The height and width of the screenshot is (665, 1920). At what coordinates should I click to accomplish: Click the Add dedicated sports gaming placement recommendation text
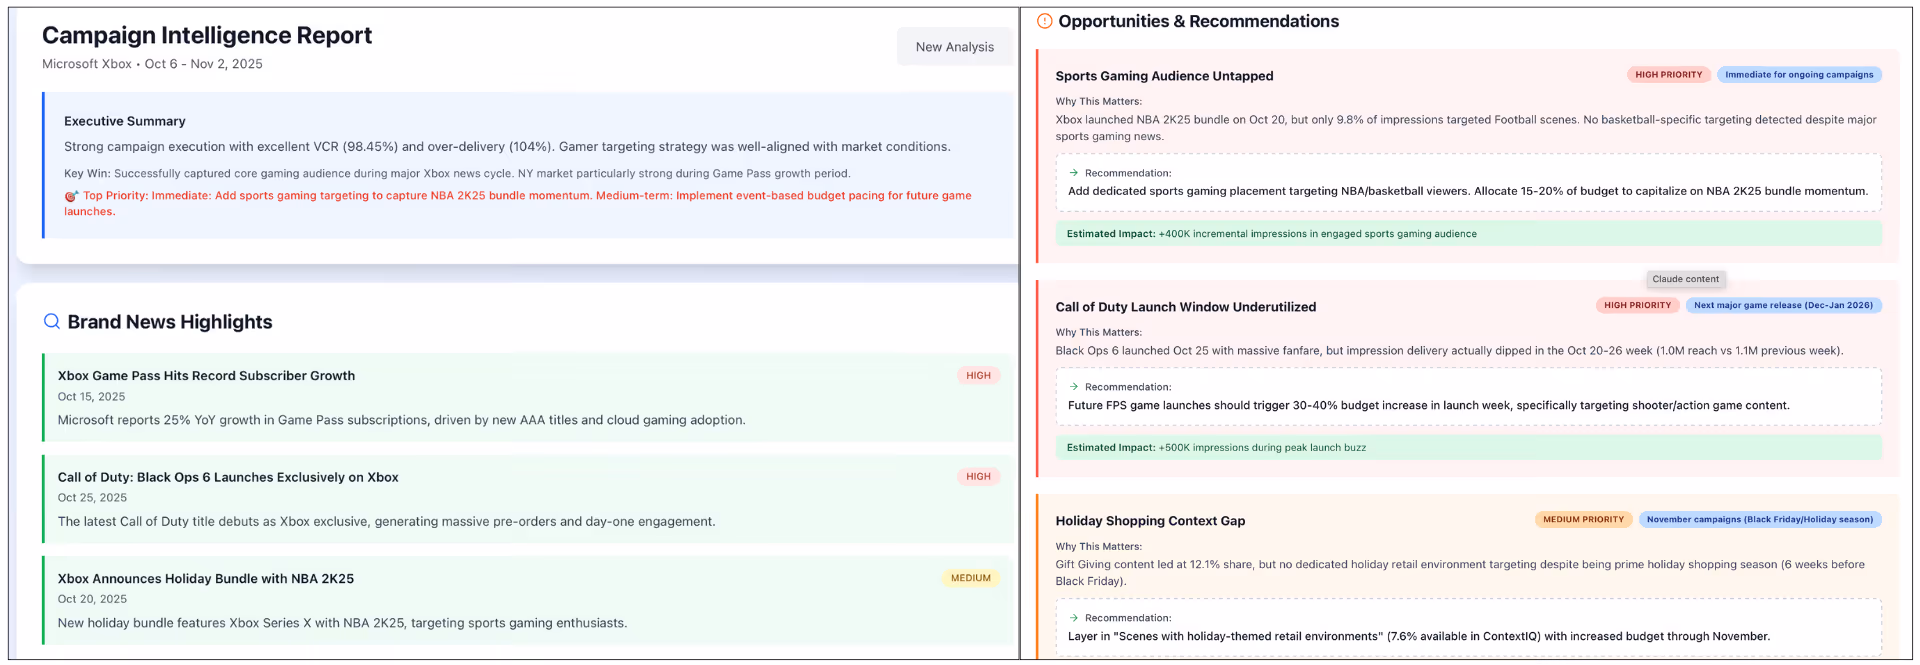coord(1468,191)
